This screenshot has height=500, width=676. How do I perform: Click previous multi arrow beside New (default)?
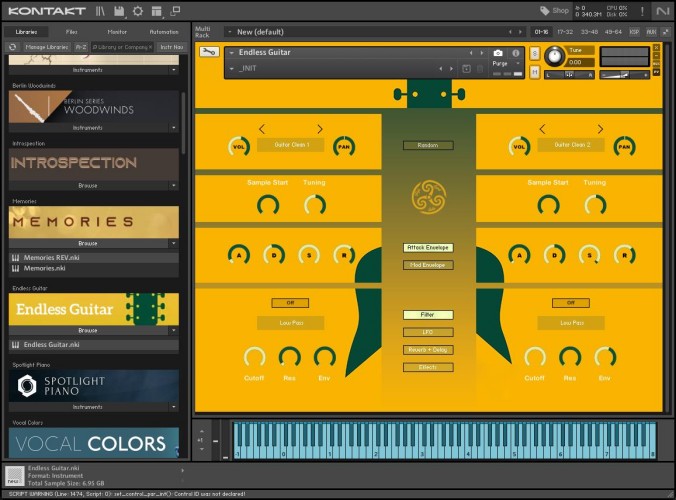point(510,32)
